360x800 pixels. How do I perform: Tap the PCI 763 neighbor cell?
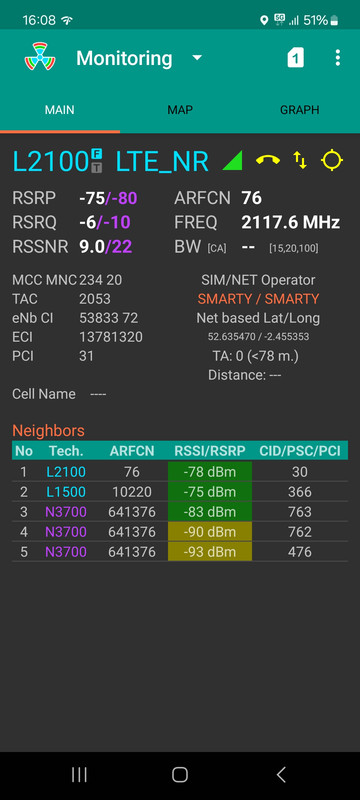pyautogui.click(x=300, y=512)
